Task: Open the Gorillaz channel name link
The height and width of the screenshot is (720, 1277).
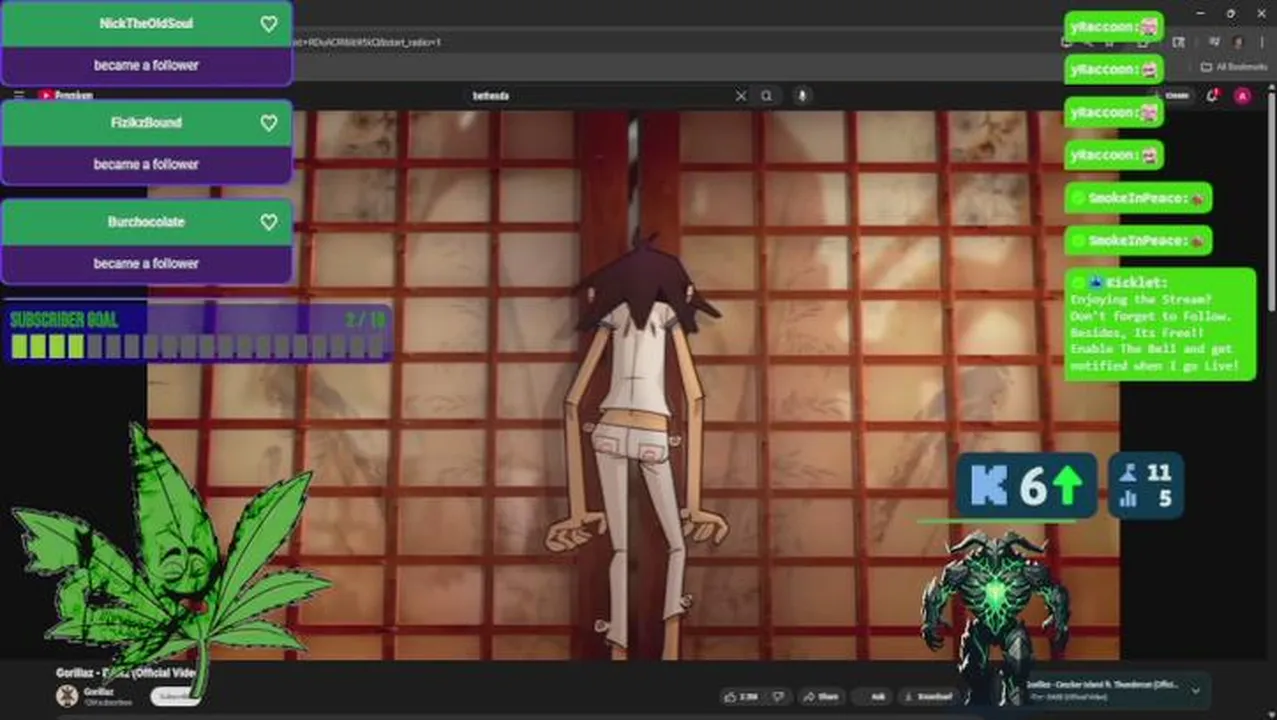Action: (x=98, y=691)
